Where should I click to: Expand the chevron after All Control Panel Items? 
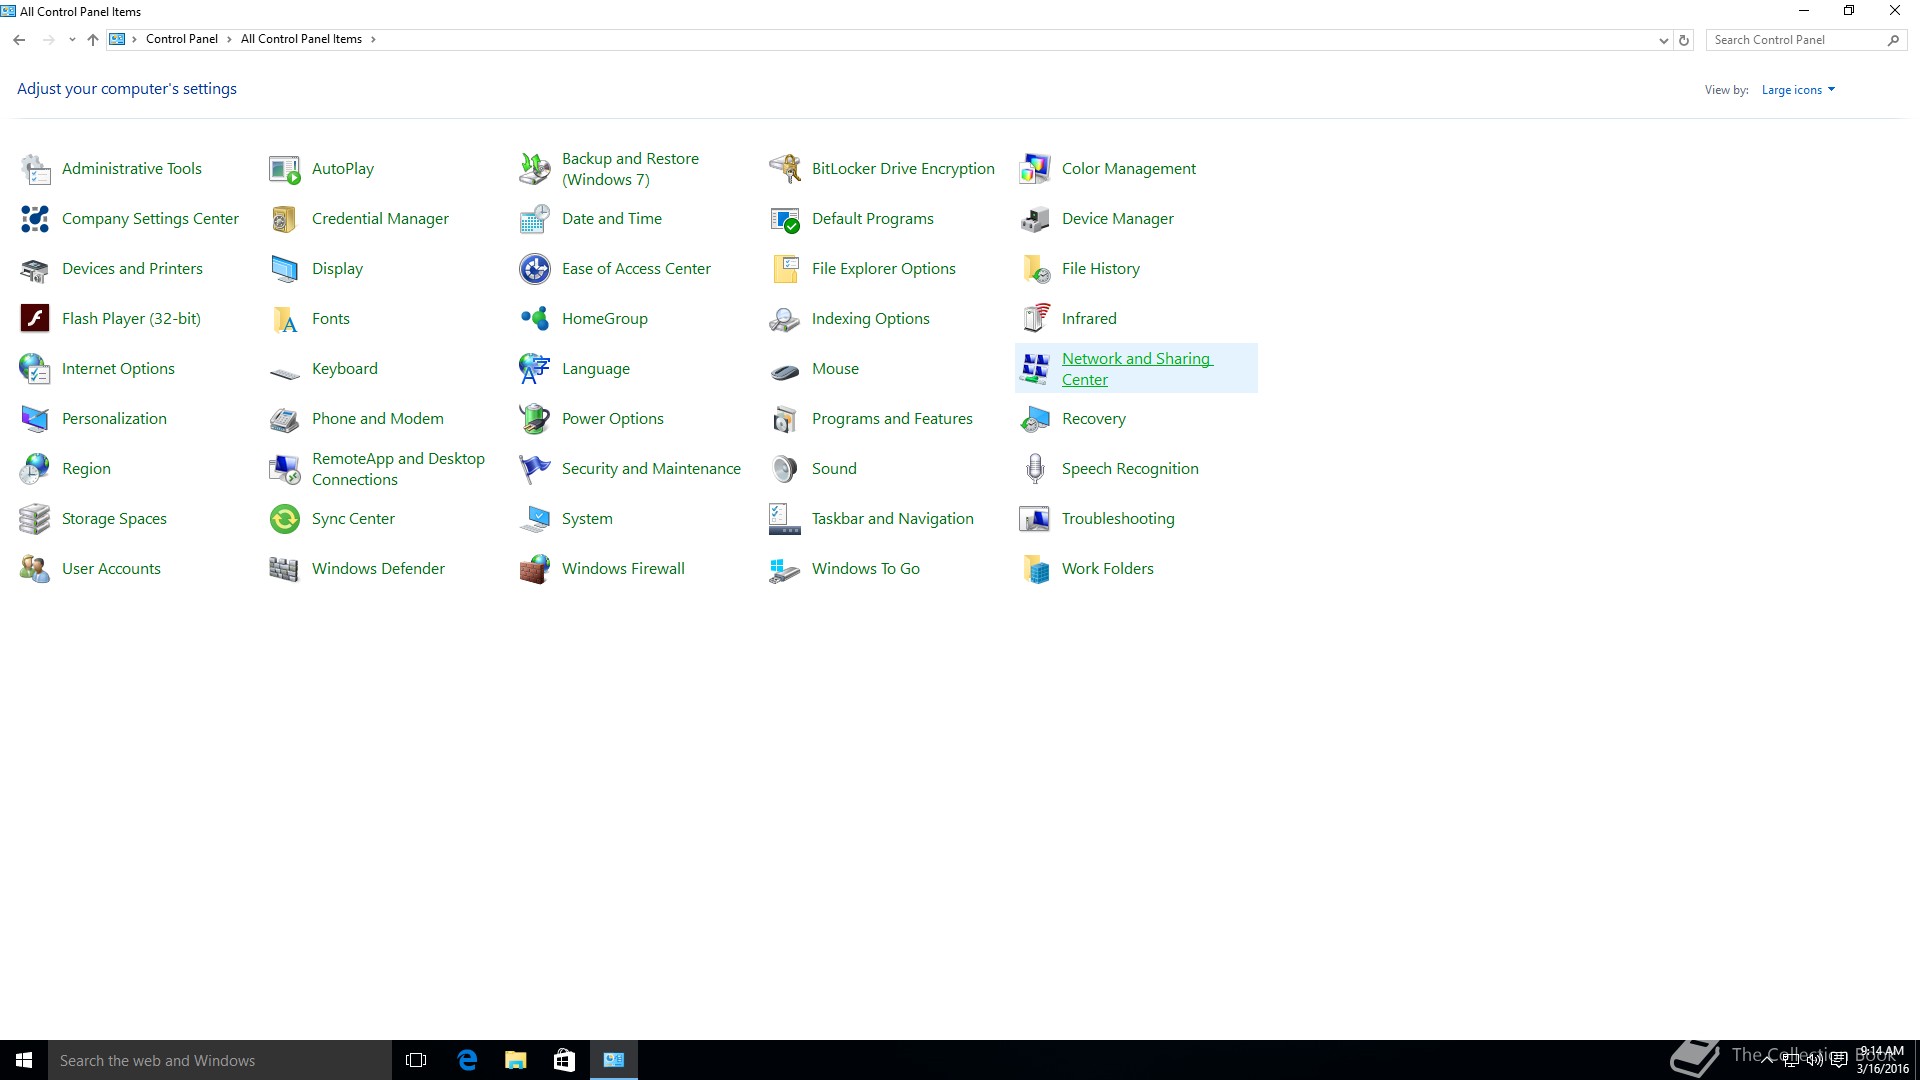(373, 39)
